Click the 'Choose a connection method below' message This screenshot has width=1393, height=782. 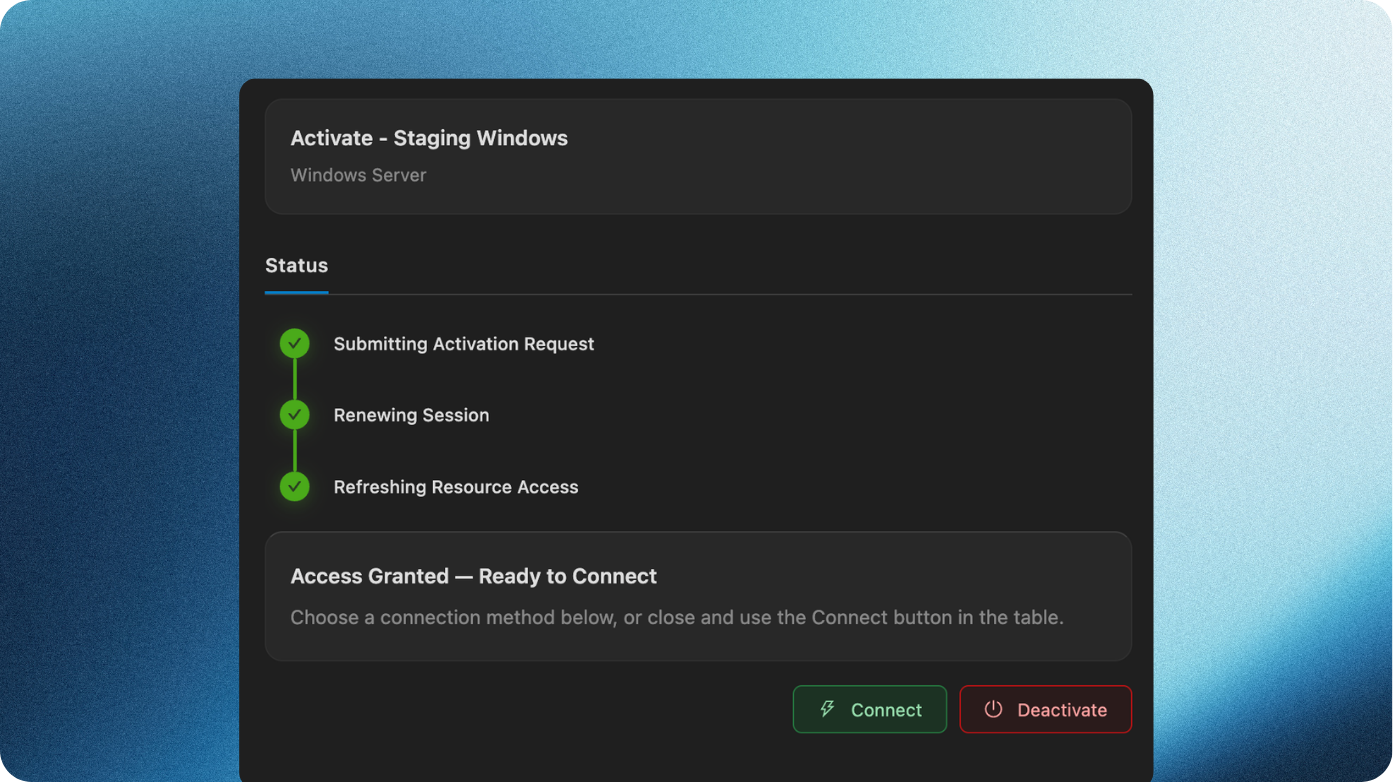pyautogui.click(x=677, y=617)
